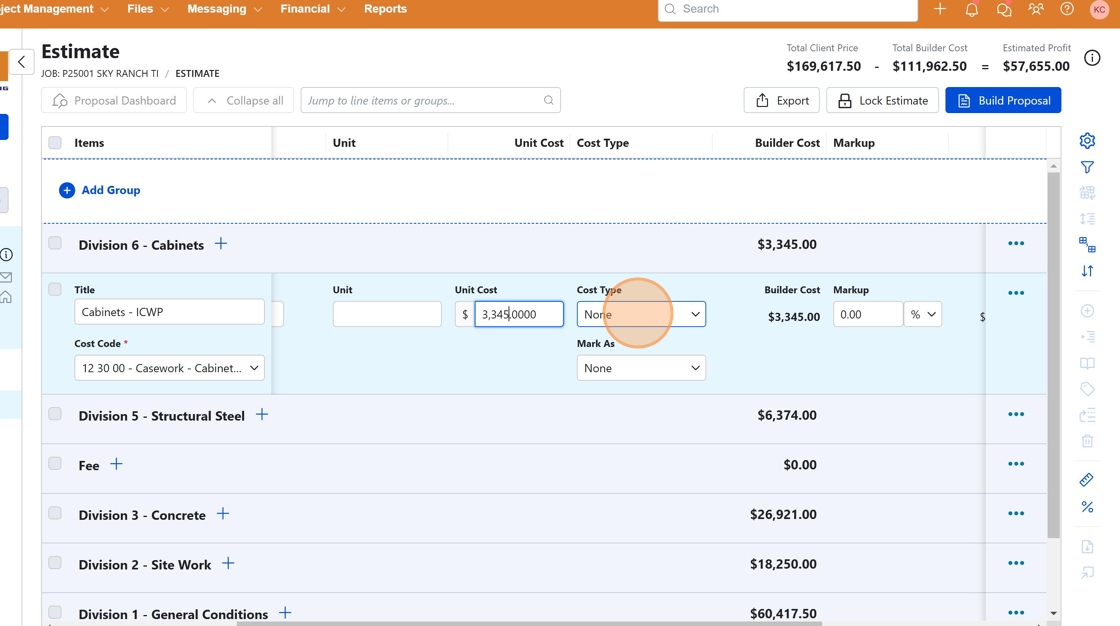Click the vertical scrollbar thumb of the estimate table
The height and width of the screenshot is (626, 1120).
coord(1054,355)
